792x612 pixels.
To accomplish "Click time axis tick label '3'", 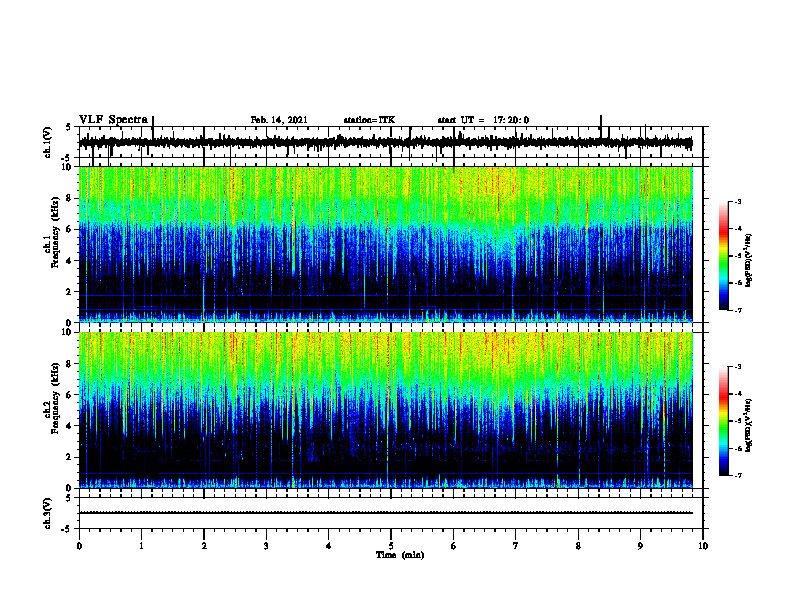I will click(x=266, y=546).
